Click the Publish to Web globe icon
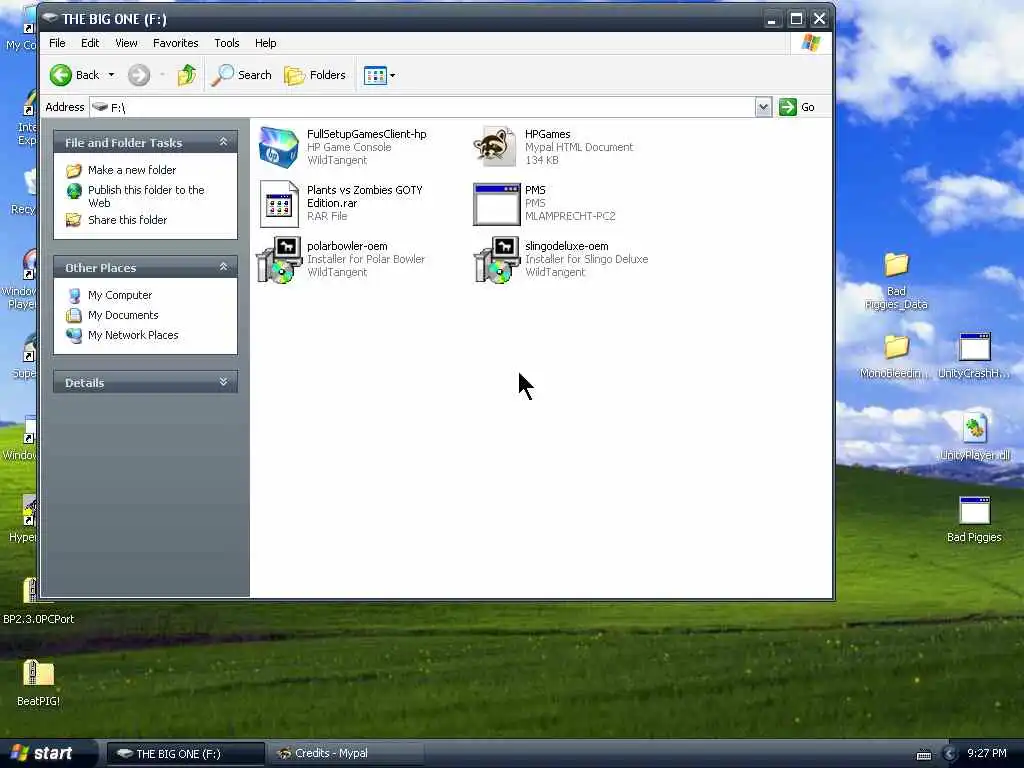The image size is (1024, 768). click(74, 191)
